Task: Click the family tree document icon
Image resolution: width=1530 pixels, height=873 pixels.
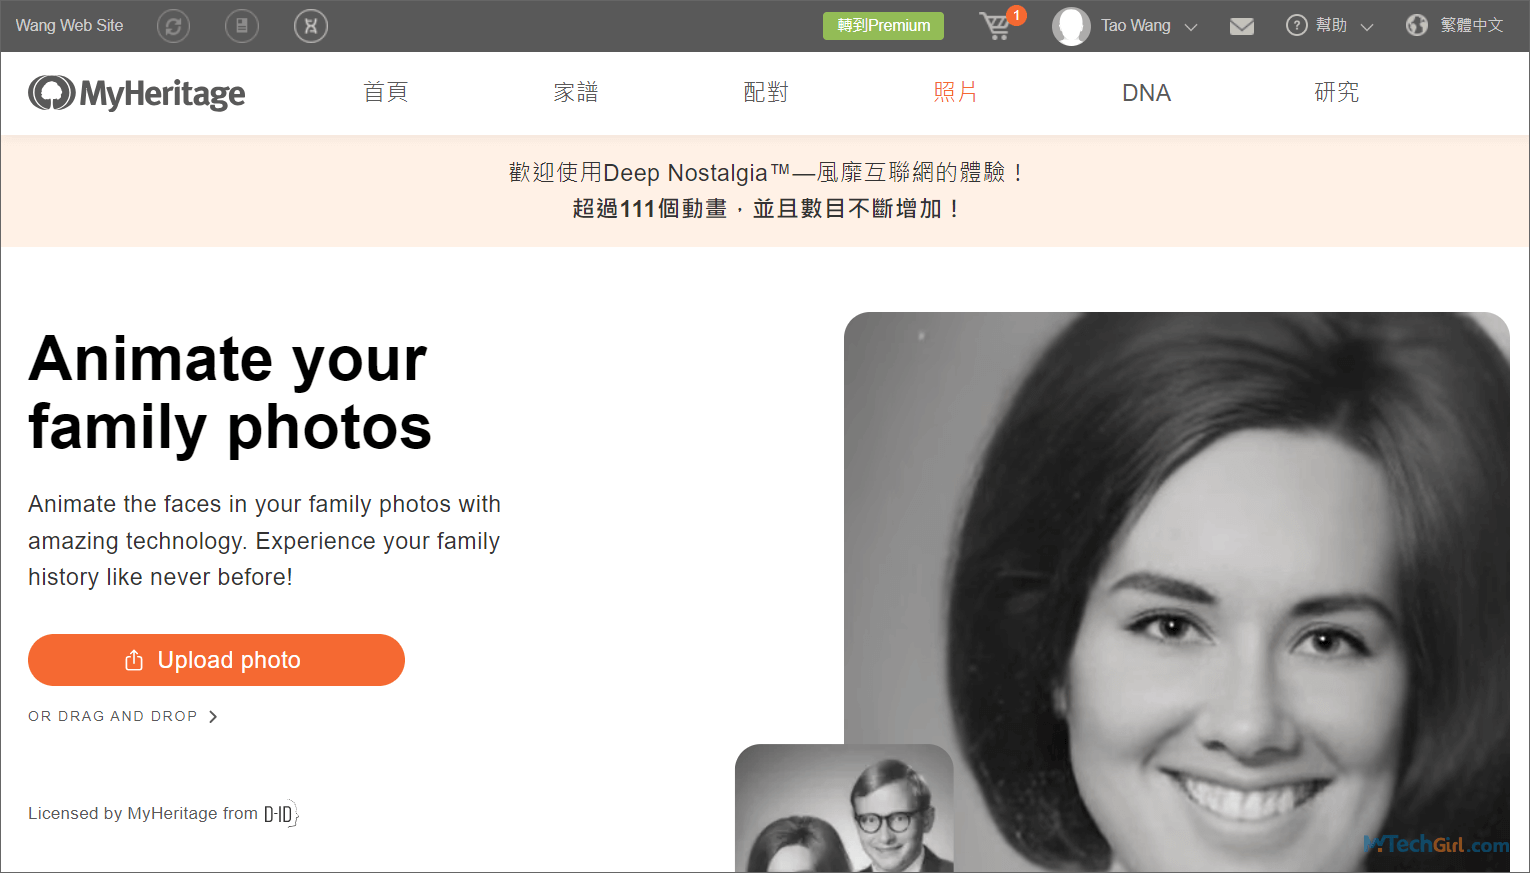Action: [242, 26]
